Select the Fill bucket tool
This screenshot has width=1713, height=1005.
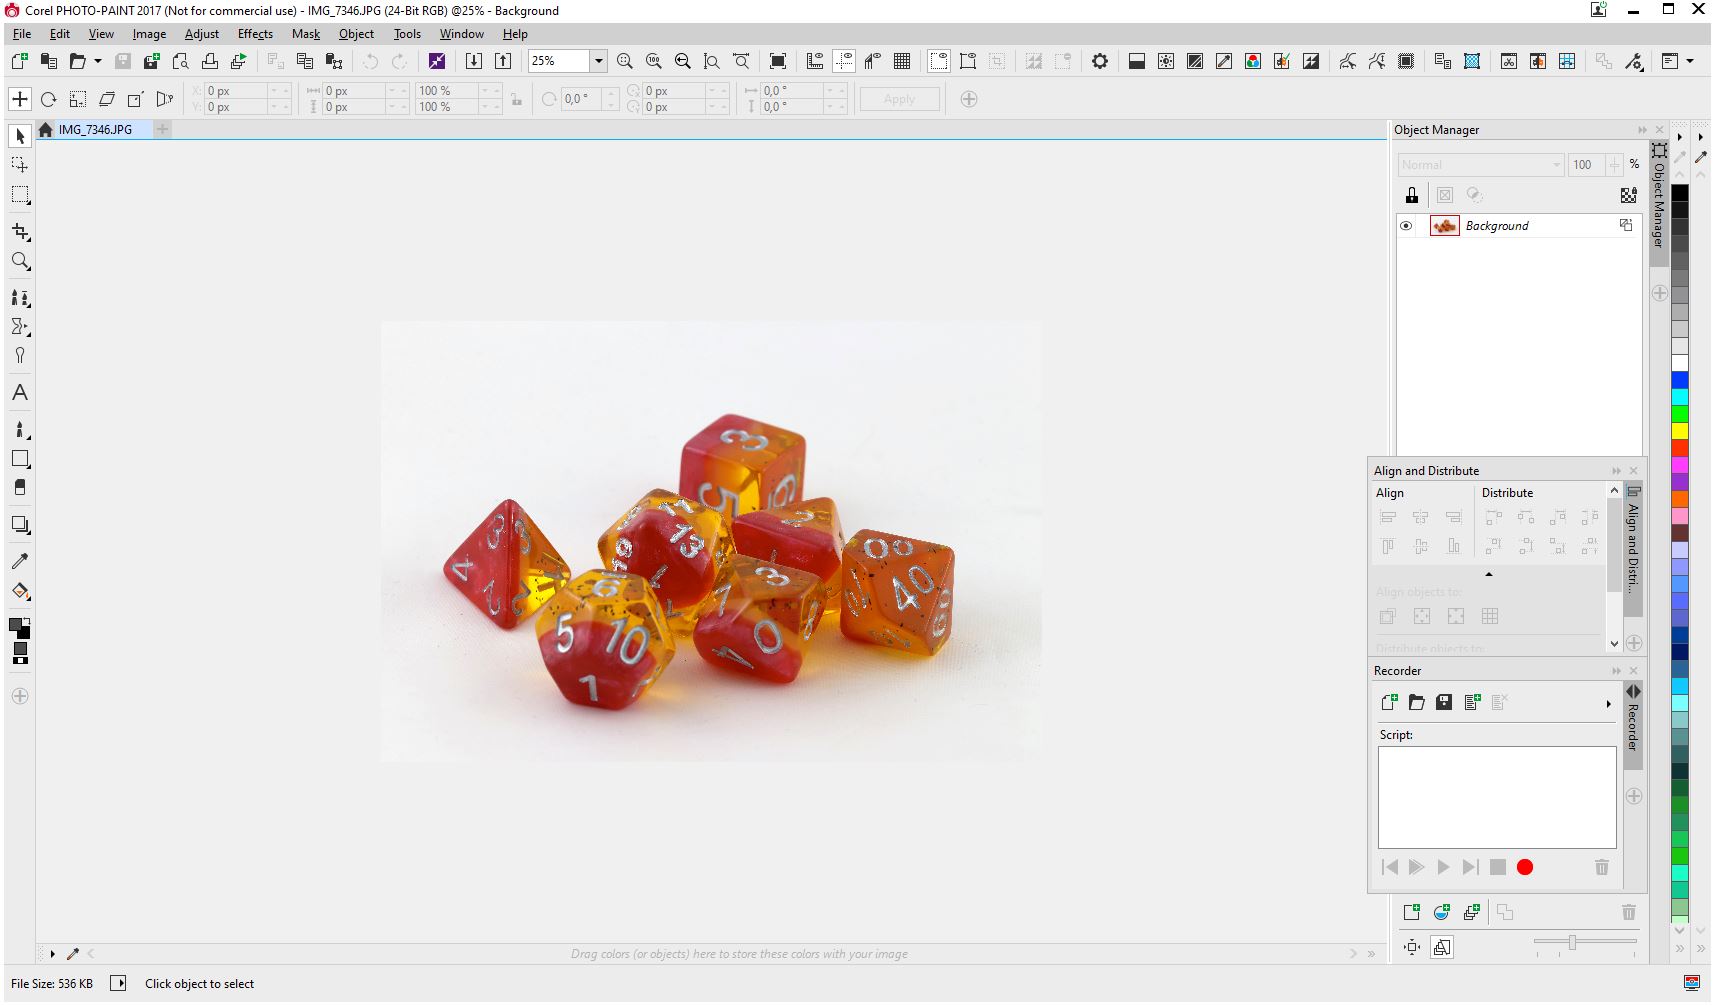pos(20,591)
